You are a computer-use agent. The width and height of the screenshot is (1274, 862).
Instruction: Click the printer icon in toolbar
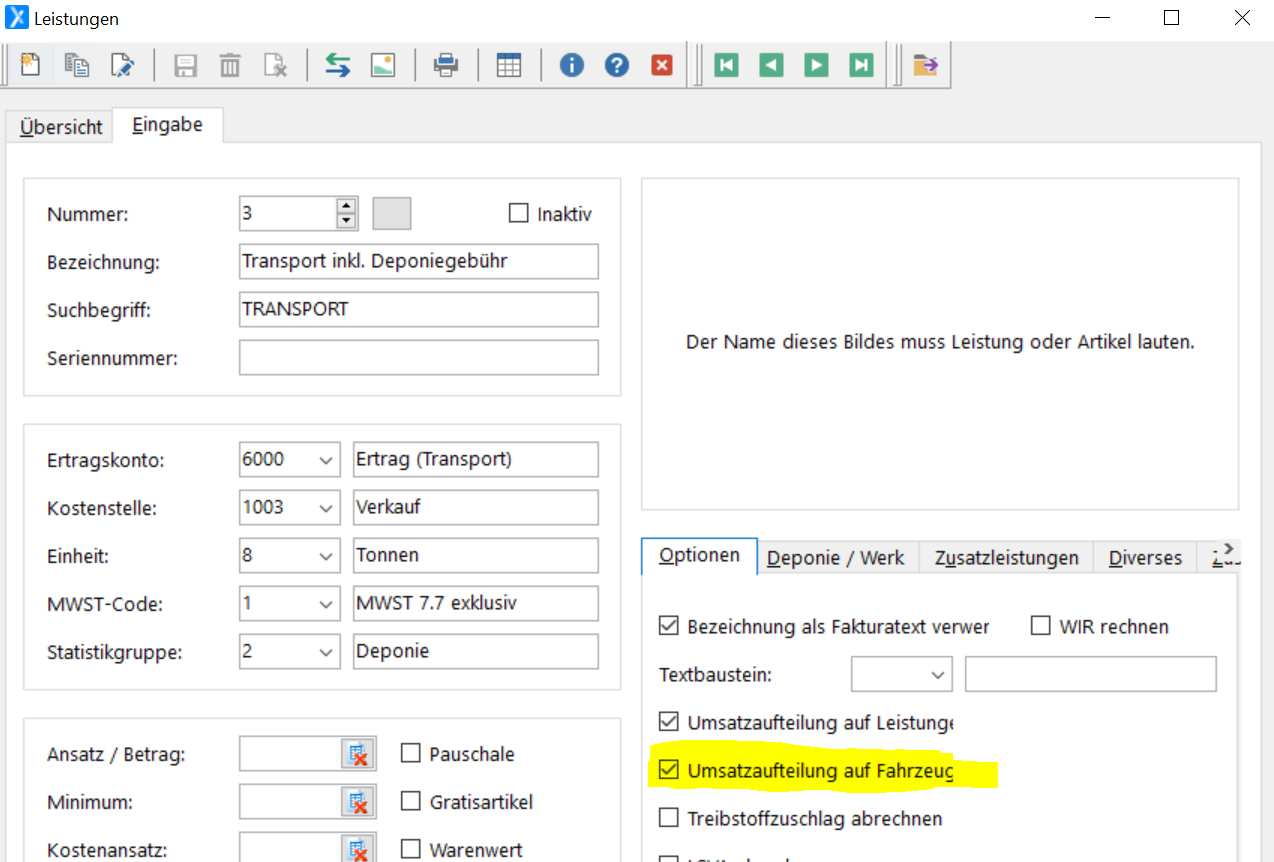445,66
